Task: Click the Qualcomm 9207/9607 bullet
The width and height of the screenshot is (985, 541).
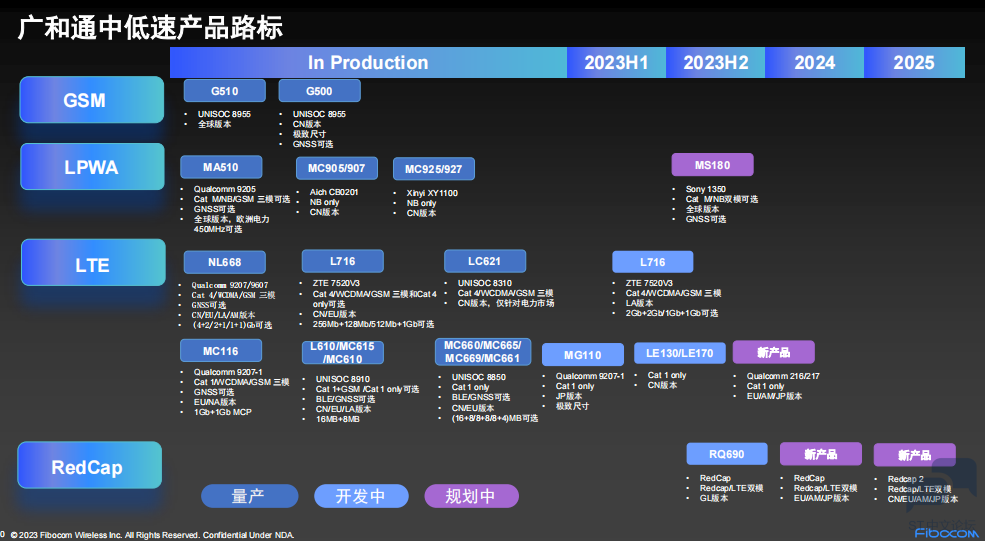Action: (229, 285)
